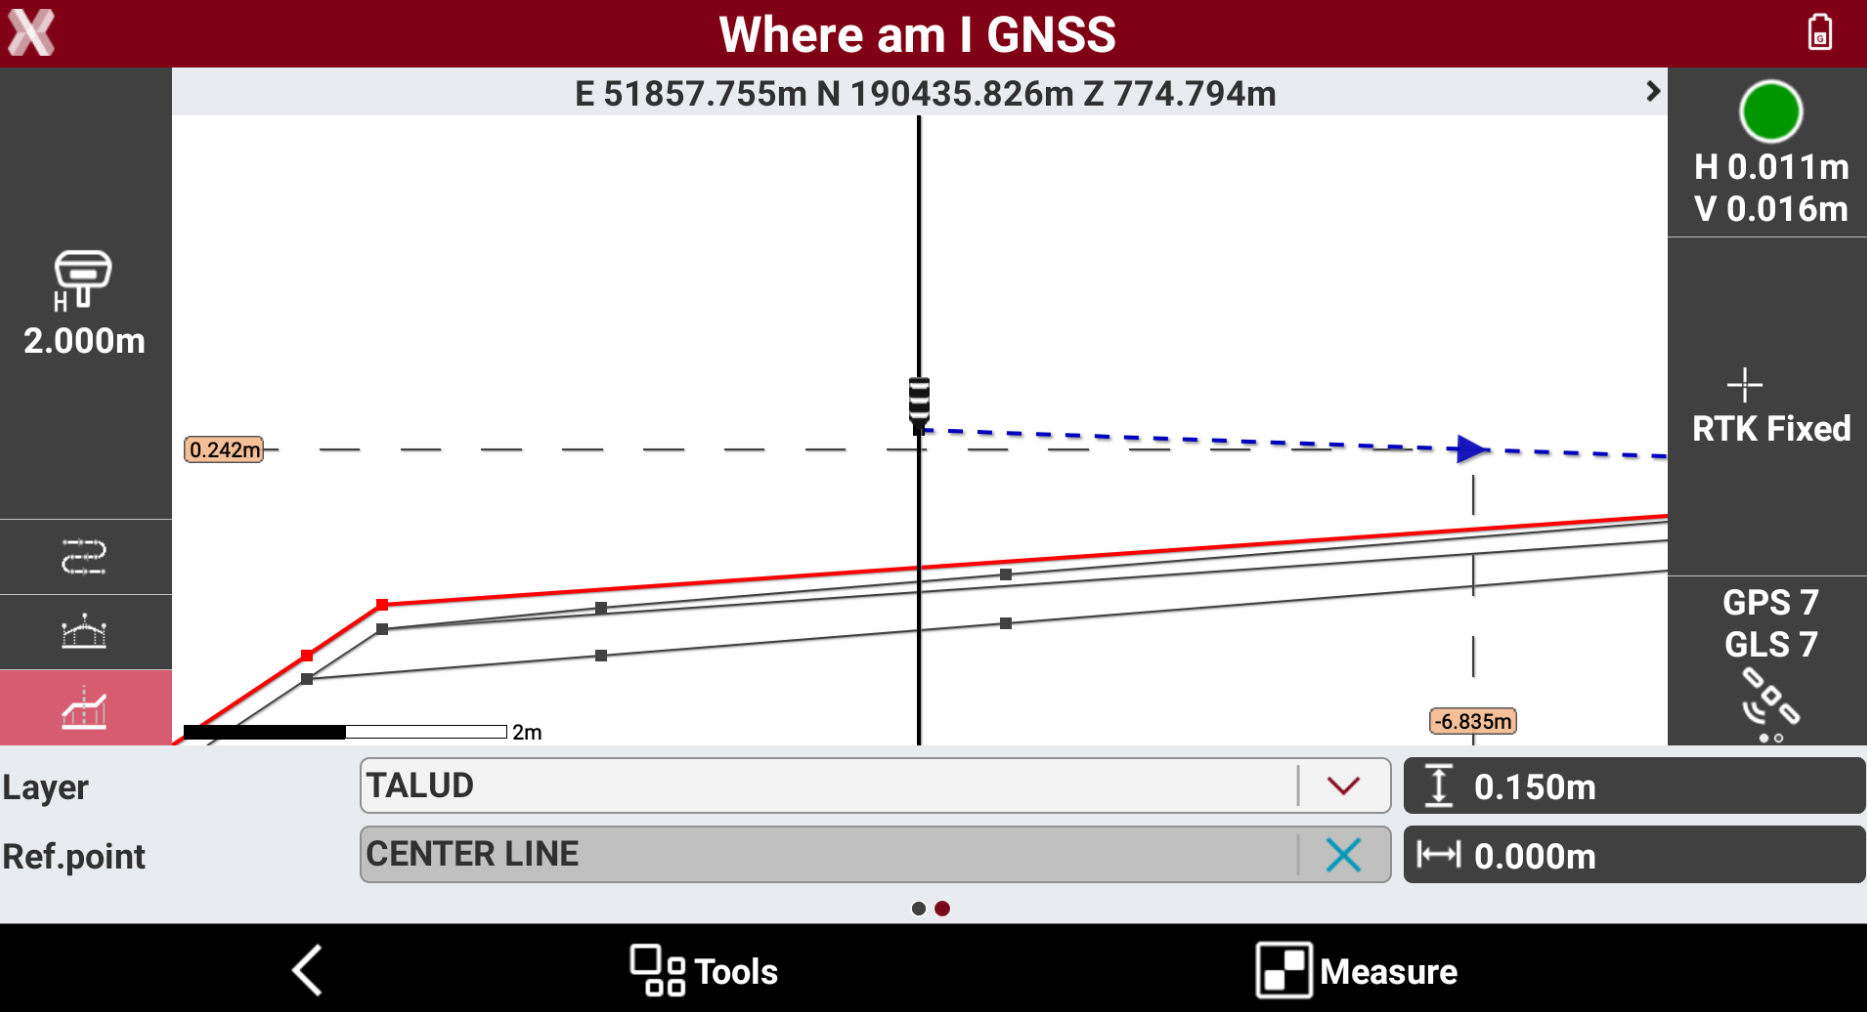This screenshot has height=1012, width=1867.
Task: Open the antenna height 2.000m setting
Action: click(x=85, y=303)
